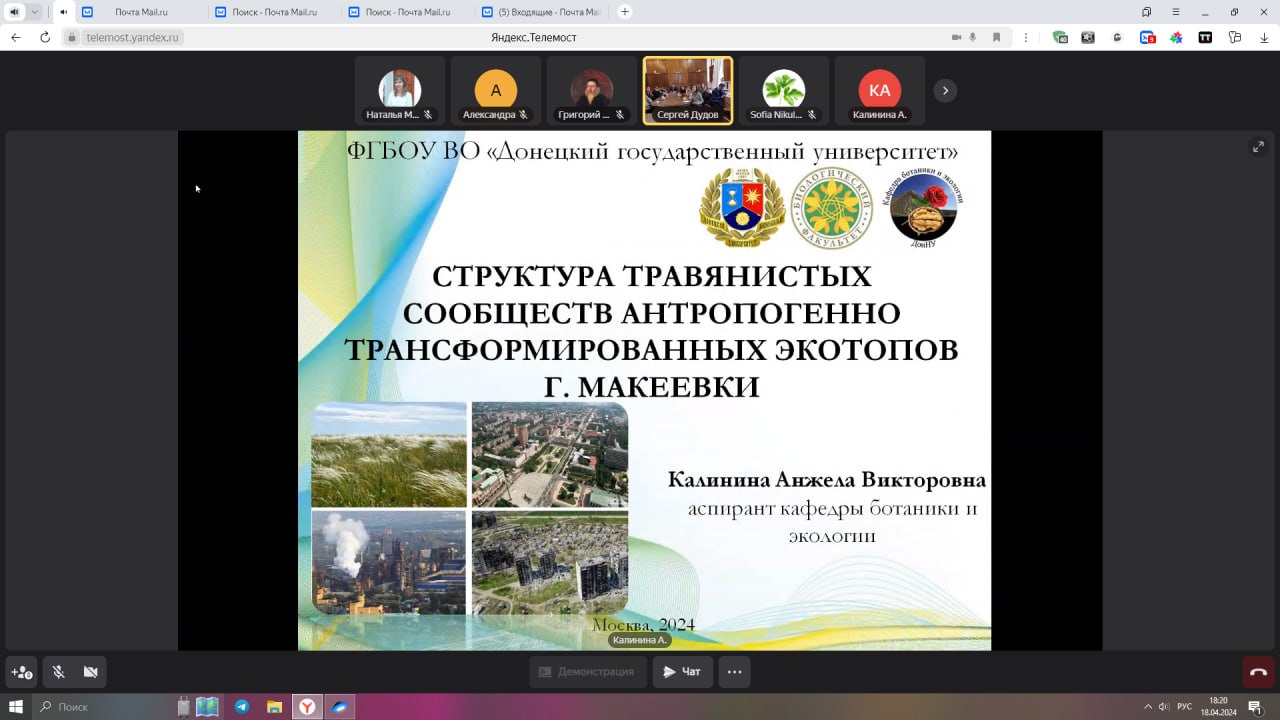Open the clock showing 18:20 18.04.2024

(x=1218, y=706)
